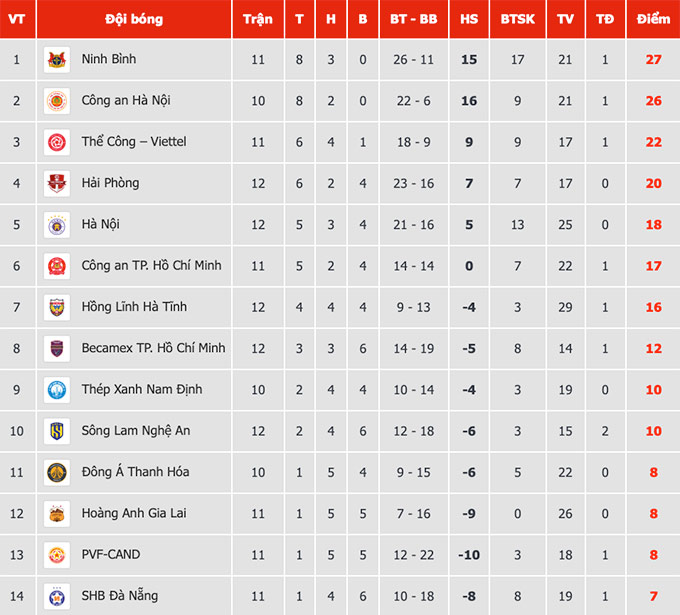Screen dimensions: 680x615
Task: Click the Hải Phòng club badge
Action: tap(57, 184)
